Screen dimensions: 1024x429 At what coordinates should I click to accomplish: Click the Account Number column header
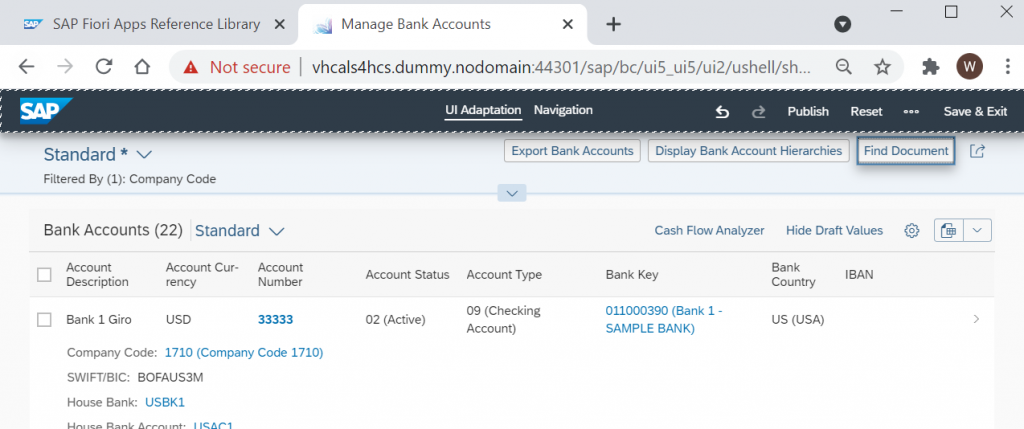click(281, 275)
